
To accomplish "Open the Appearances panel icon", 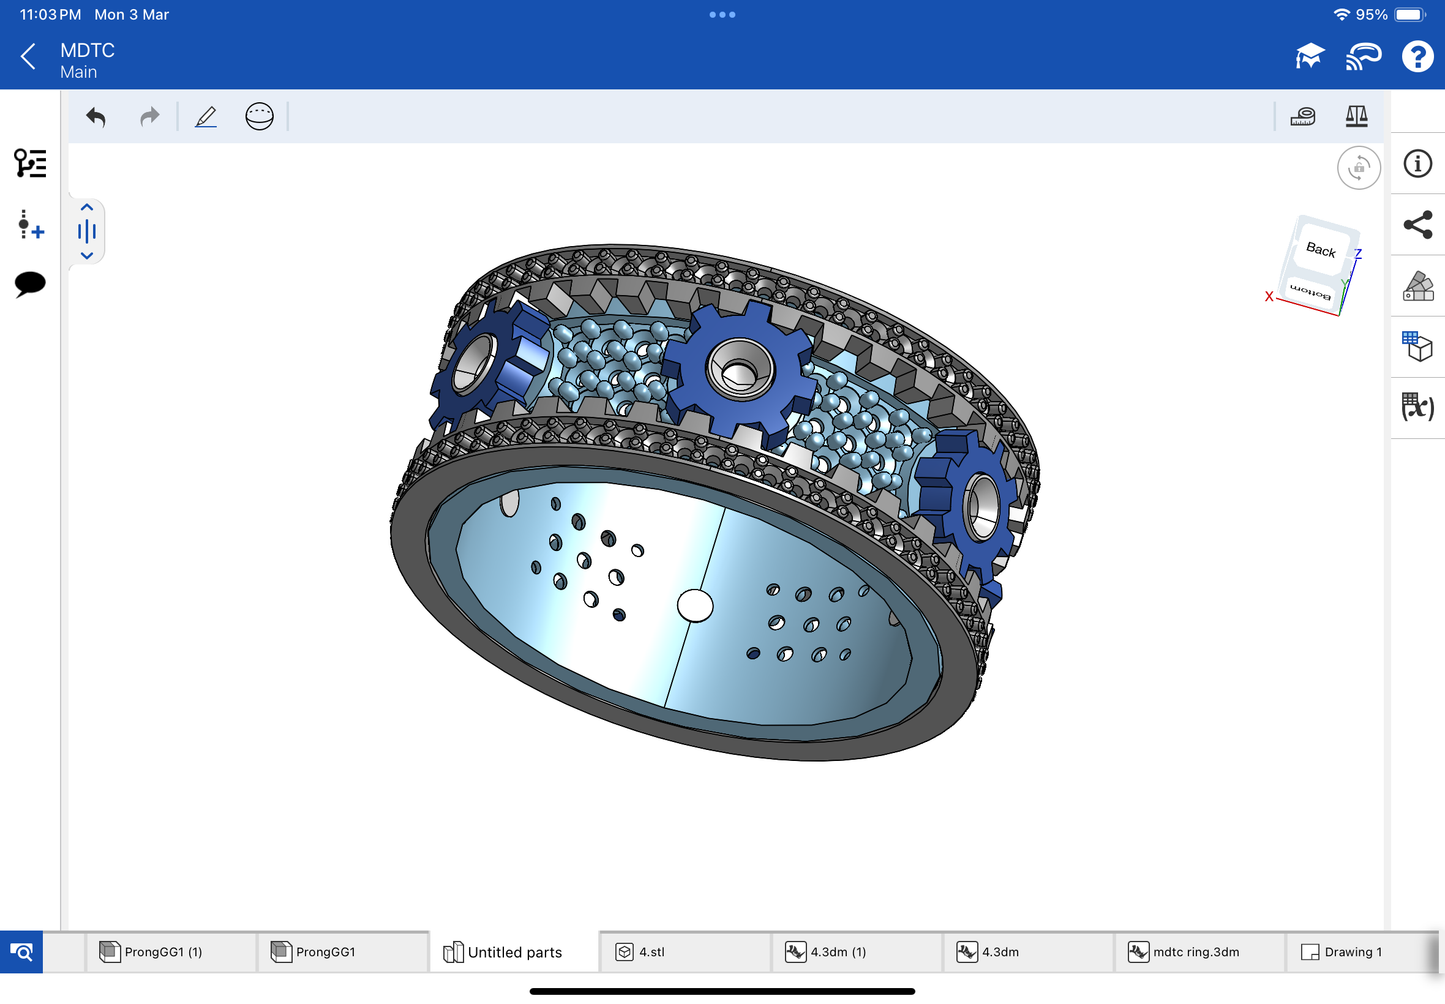I will click(1418, 287).
